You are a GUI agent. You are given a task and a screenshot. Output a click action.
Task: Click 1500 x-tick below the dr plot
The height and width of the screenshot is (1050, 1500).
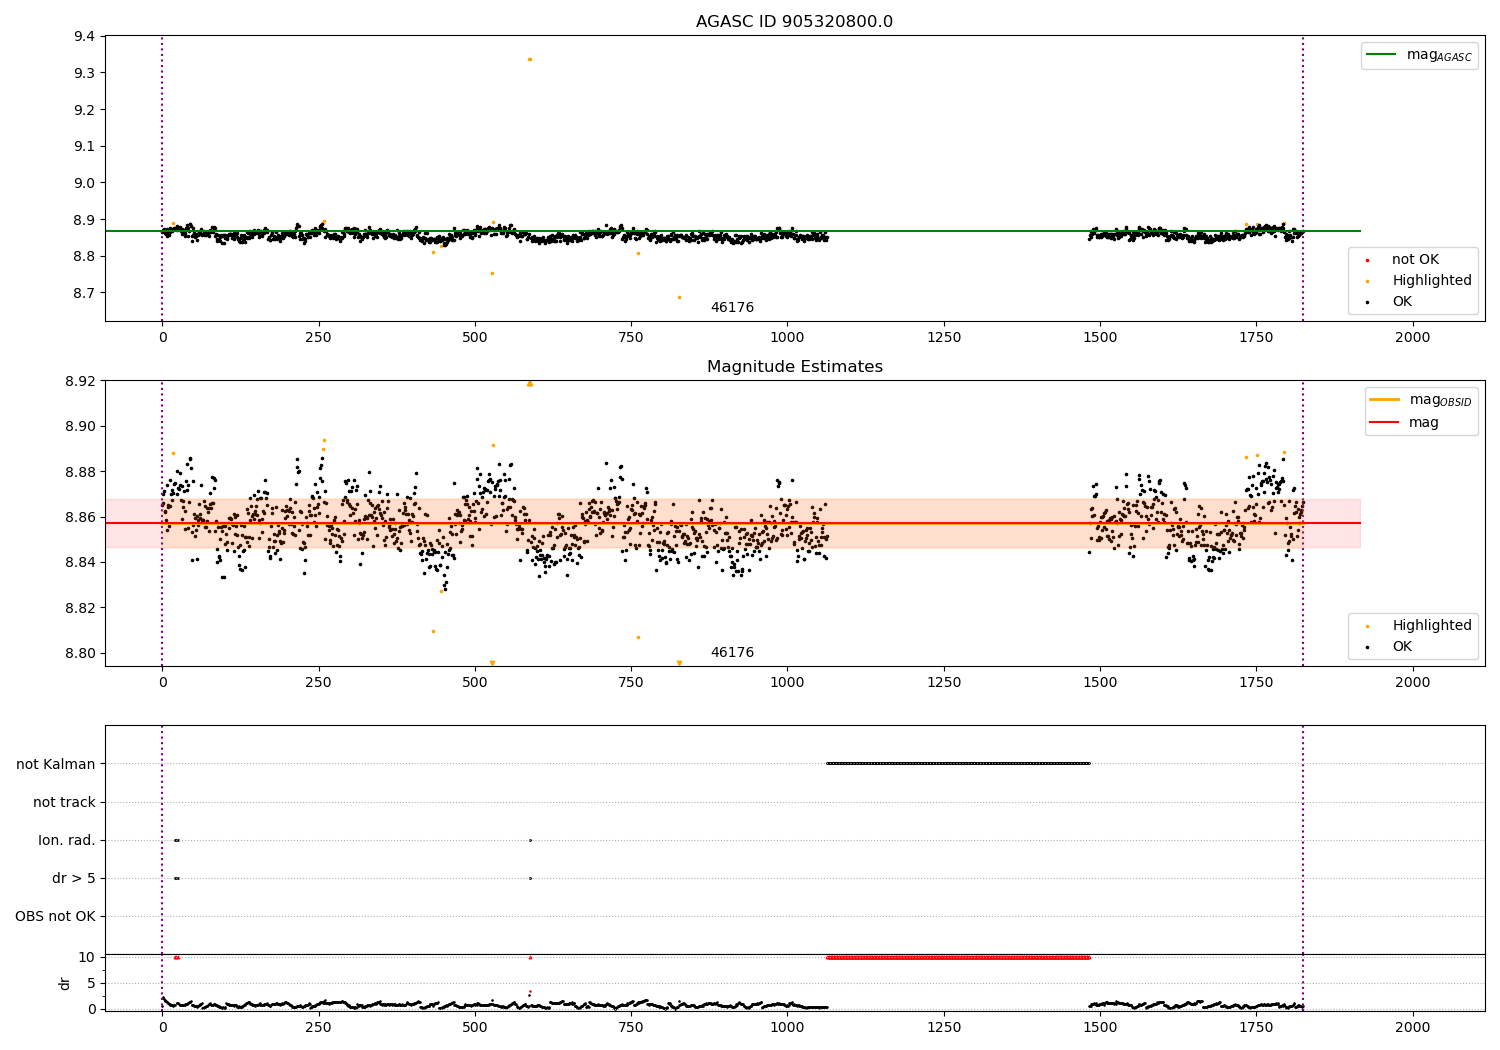point(1100,1027)
